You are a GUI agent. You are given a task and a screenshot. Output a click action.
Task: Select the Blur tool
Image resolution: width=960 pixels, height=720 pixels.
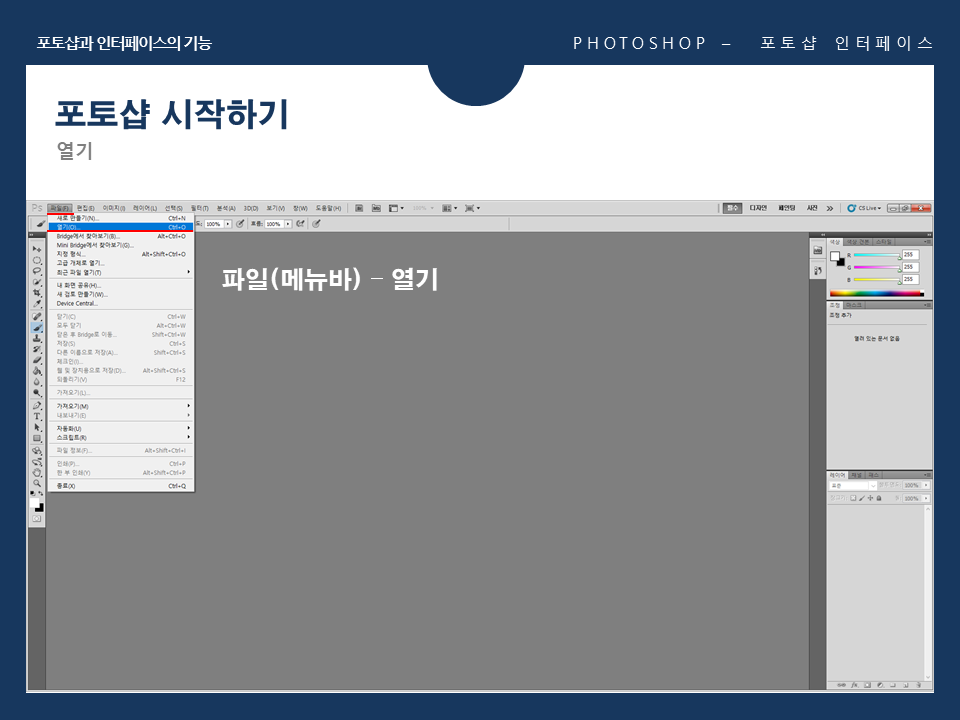pos(37,383)
